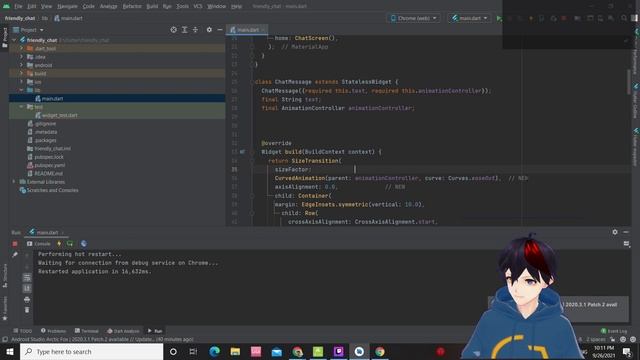Collapse the test folder
Image resolution: width=640 pixels, height=360 pixels.
tap(22, 107)
